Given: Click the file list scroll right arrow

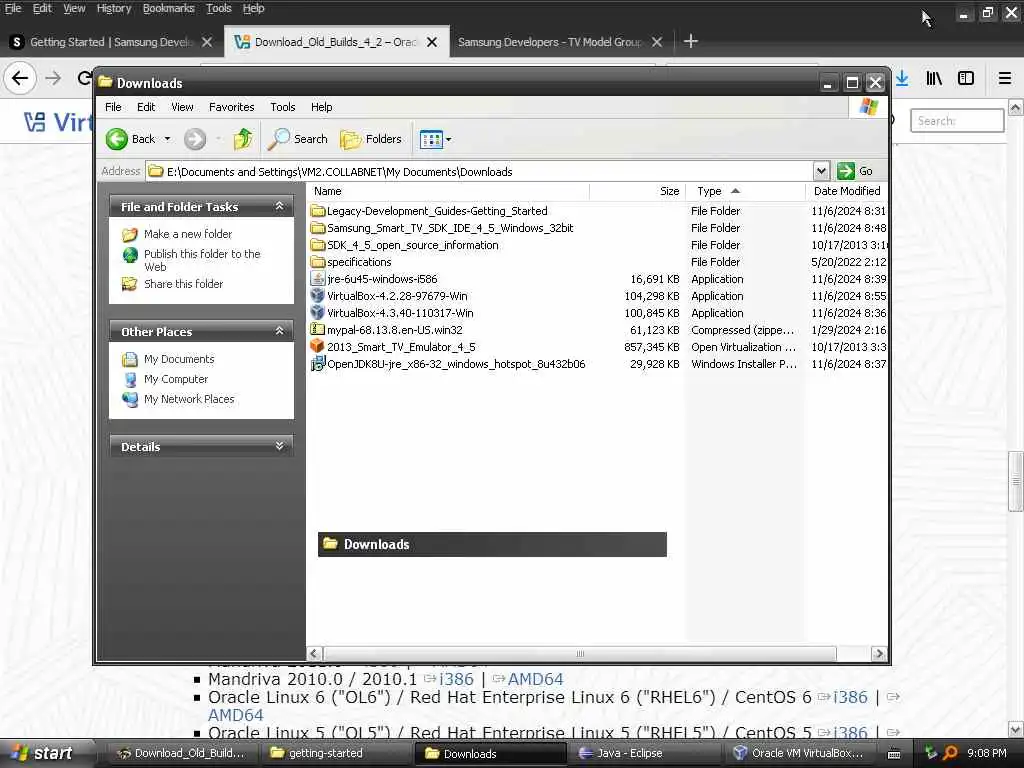Looking at the screenshot, I should pyautogui.click(x=878, y=654).
